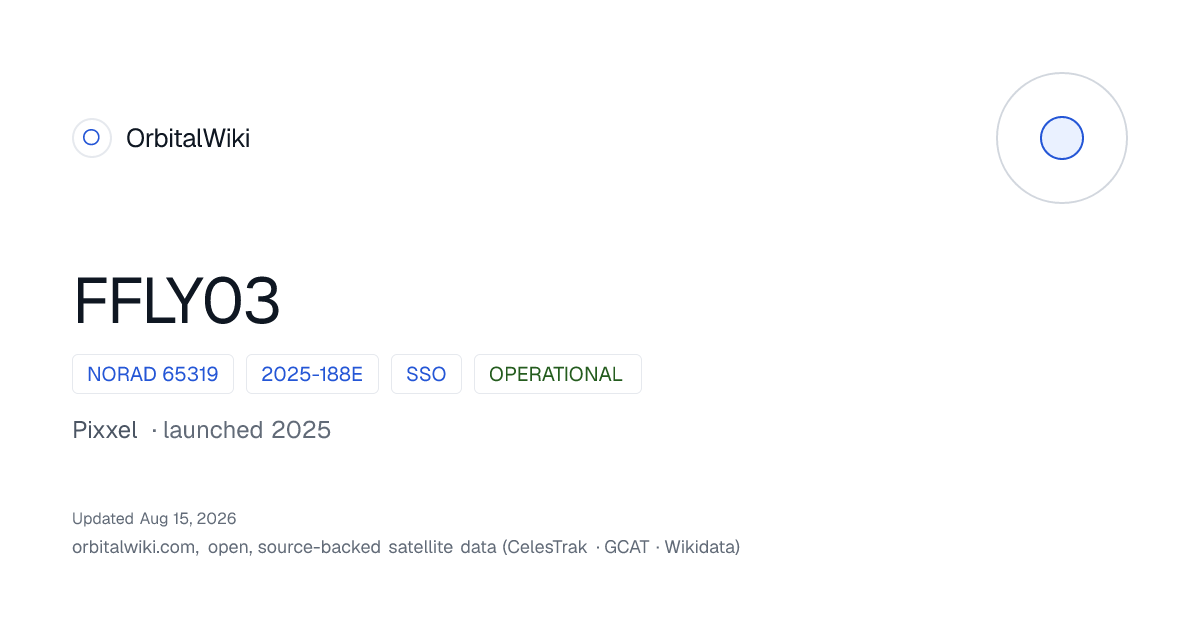Screen dimensions: 1200x630
Task: Click the CelesTrak source name
Action: 547,547
